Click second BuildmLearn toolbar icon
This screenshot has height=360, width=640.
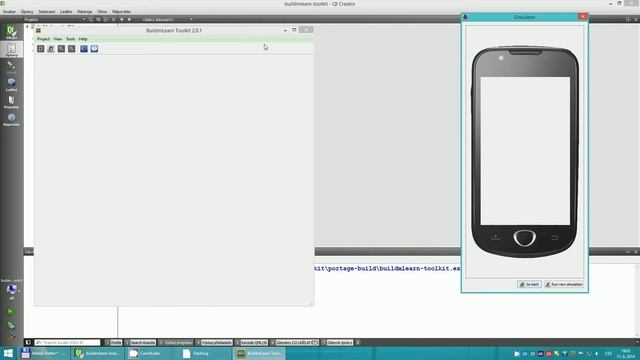pos(51,49)
